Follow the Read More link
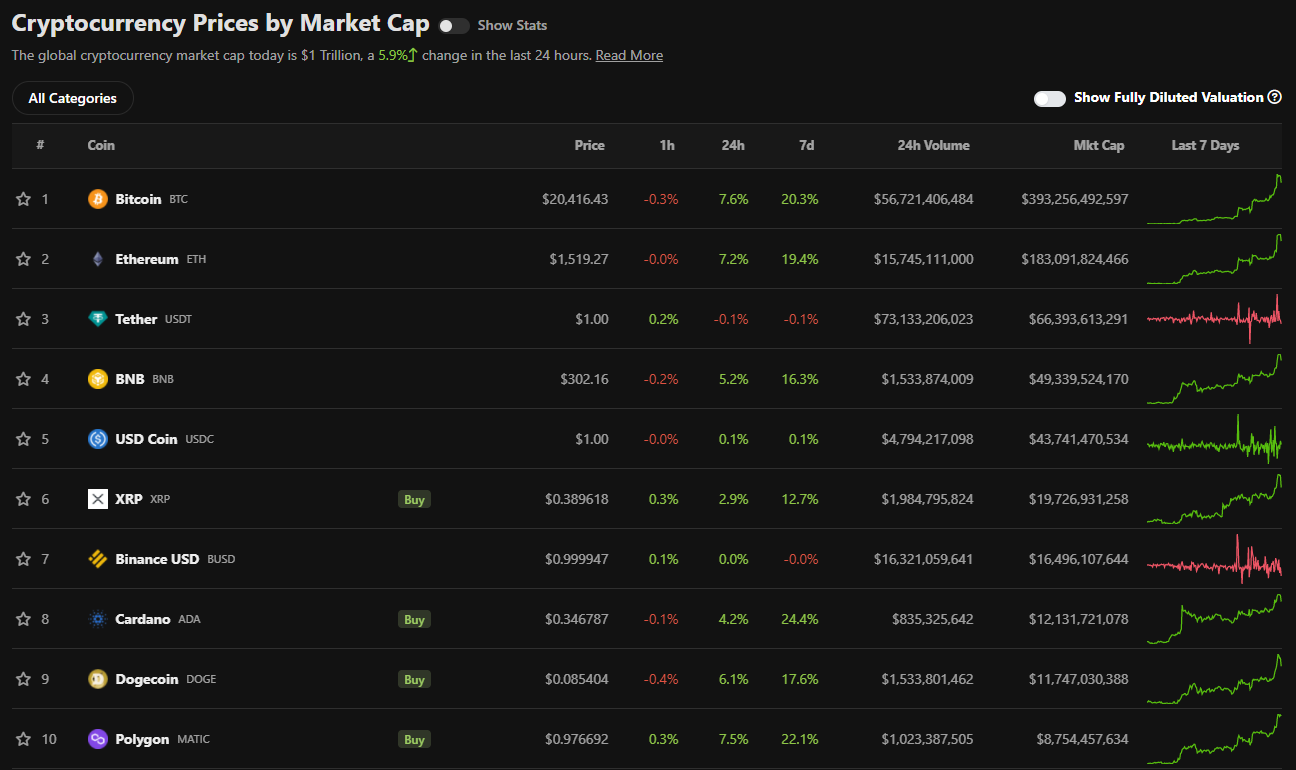This screenshot has height=770, width=1296. point(629,55)
